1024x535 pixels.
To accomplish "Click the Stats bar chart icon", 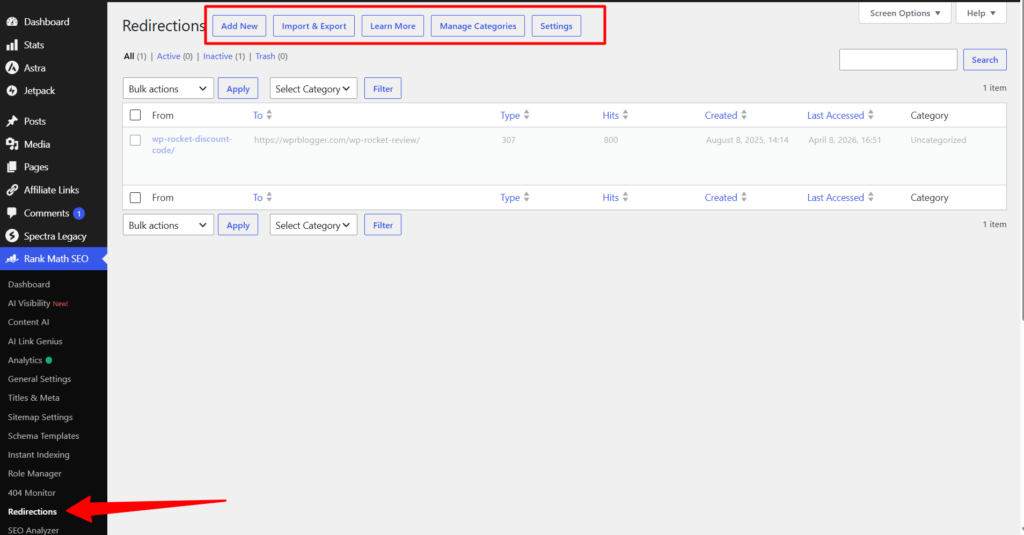I will 12,44.
